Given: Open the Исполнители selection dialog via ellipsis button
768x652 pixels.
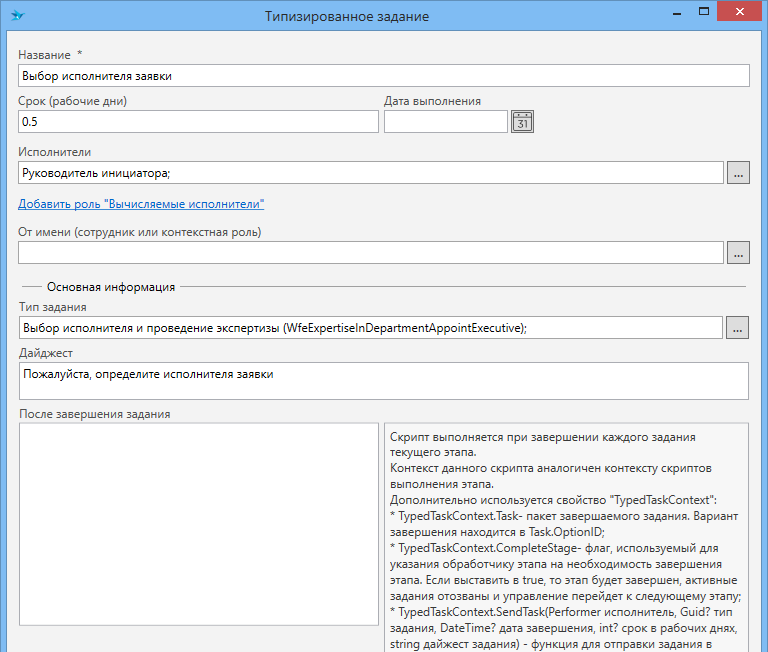Looking at the screenshot, I should coord(737,173).
